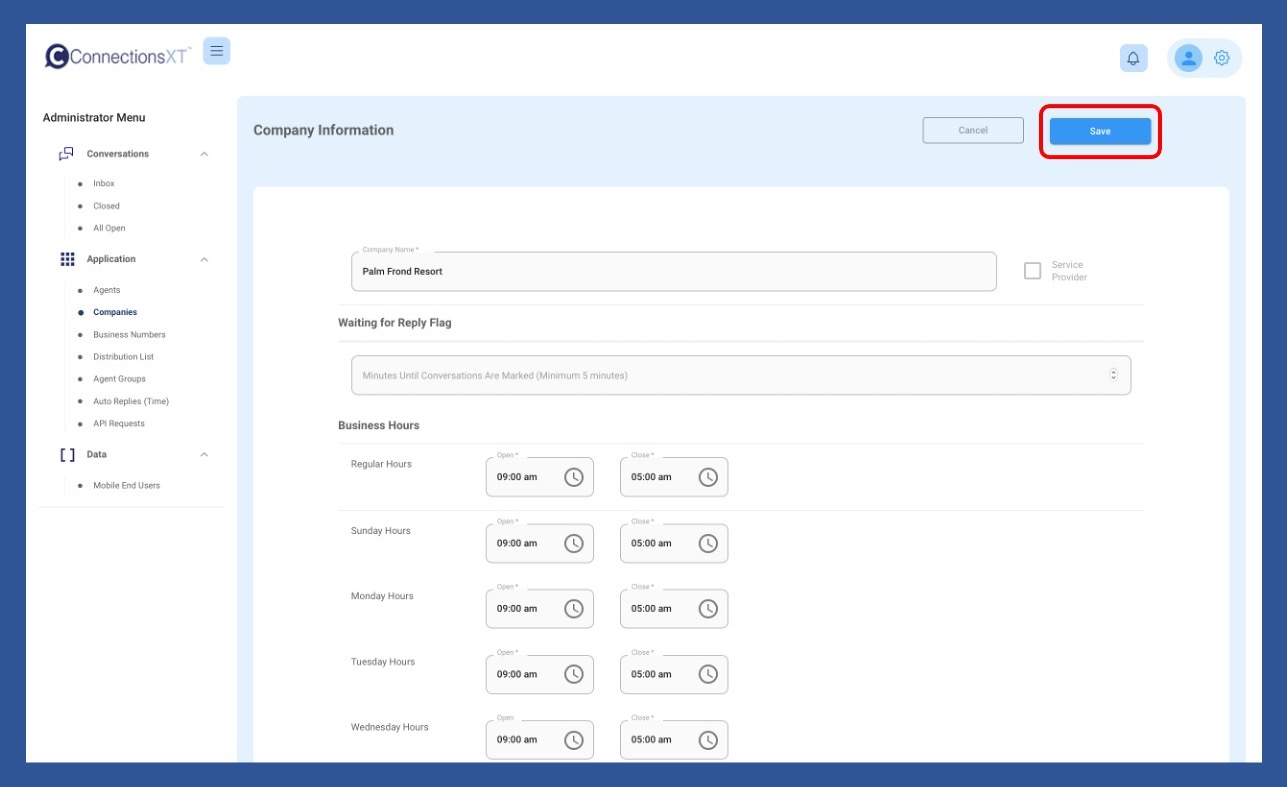Collapse the Conversations menu section

tap(204, 154)
